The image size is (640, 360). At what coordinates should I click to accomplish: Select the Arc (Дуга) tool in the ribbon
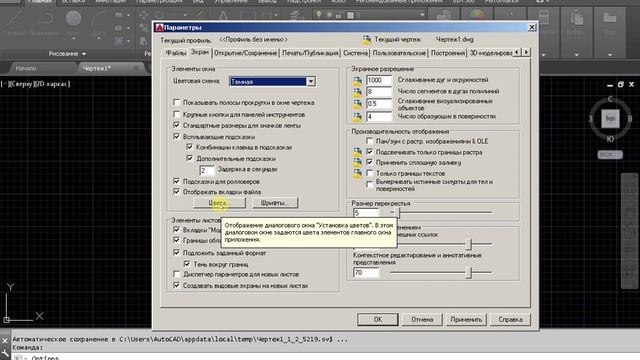[99, 24]
